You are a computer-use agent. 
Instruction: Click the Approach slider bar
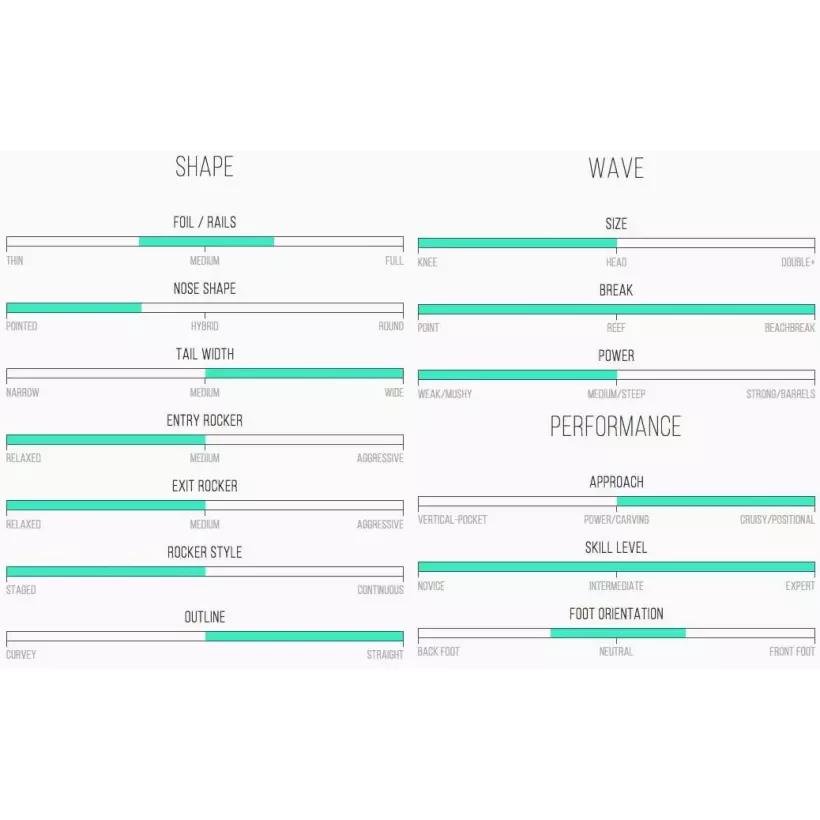pos(616,502)
